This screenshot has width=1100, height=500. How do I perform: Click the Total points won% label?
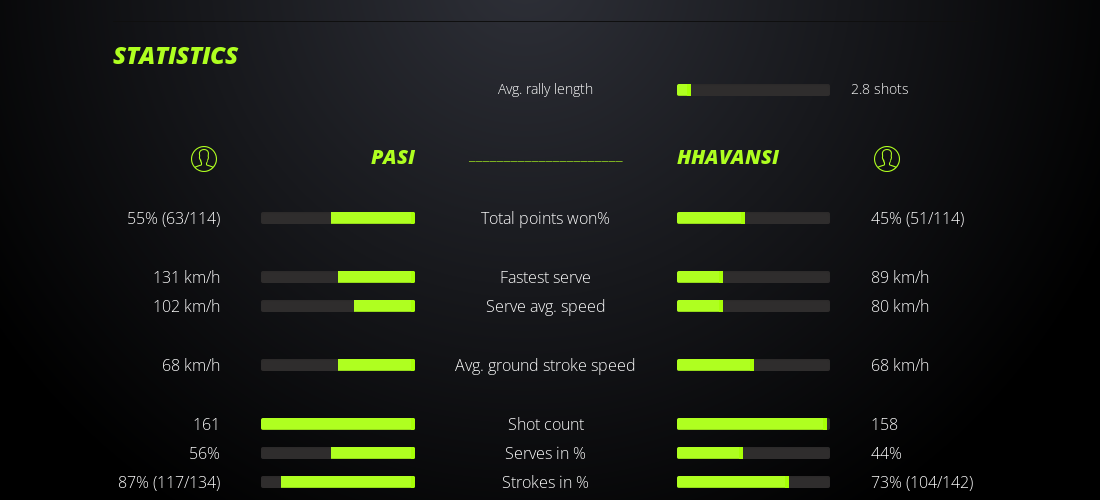coord(545,218)
